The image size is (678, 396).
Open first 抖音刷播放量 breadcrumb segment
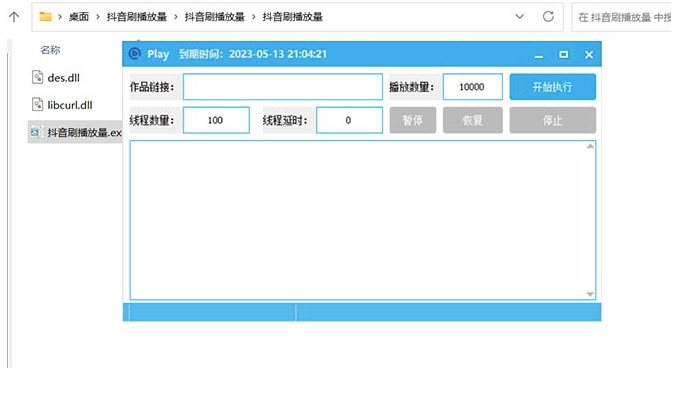pos(137,17)
